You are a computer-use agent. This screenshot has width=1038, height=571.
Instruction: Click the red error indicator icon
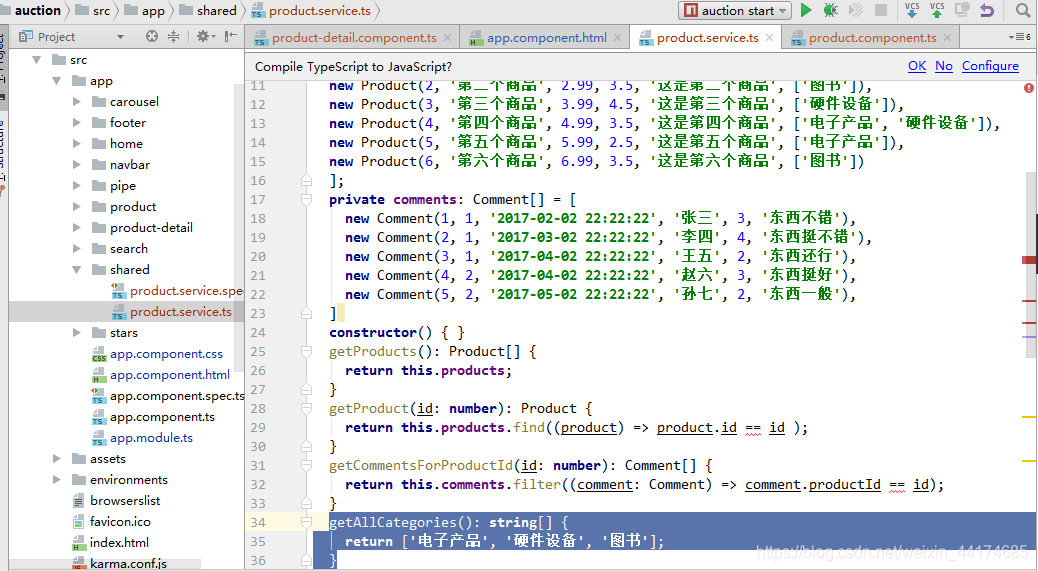(1028, 87)
